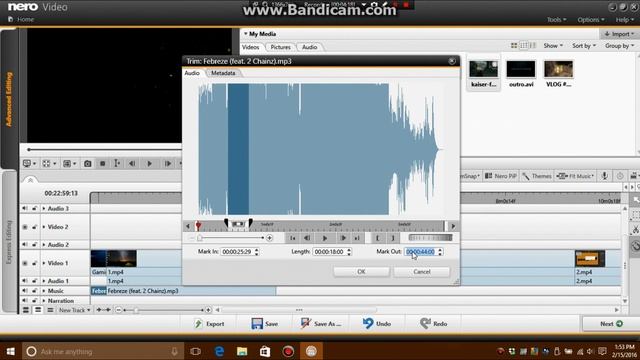Open the Group by dropdown
This screenshot has width=640, height=360.
pos(620,46)
